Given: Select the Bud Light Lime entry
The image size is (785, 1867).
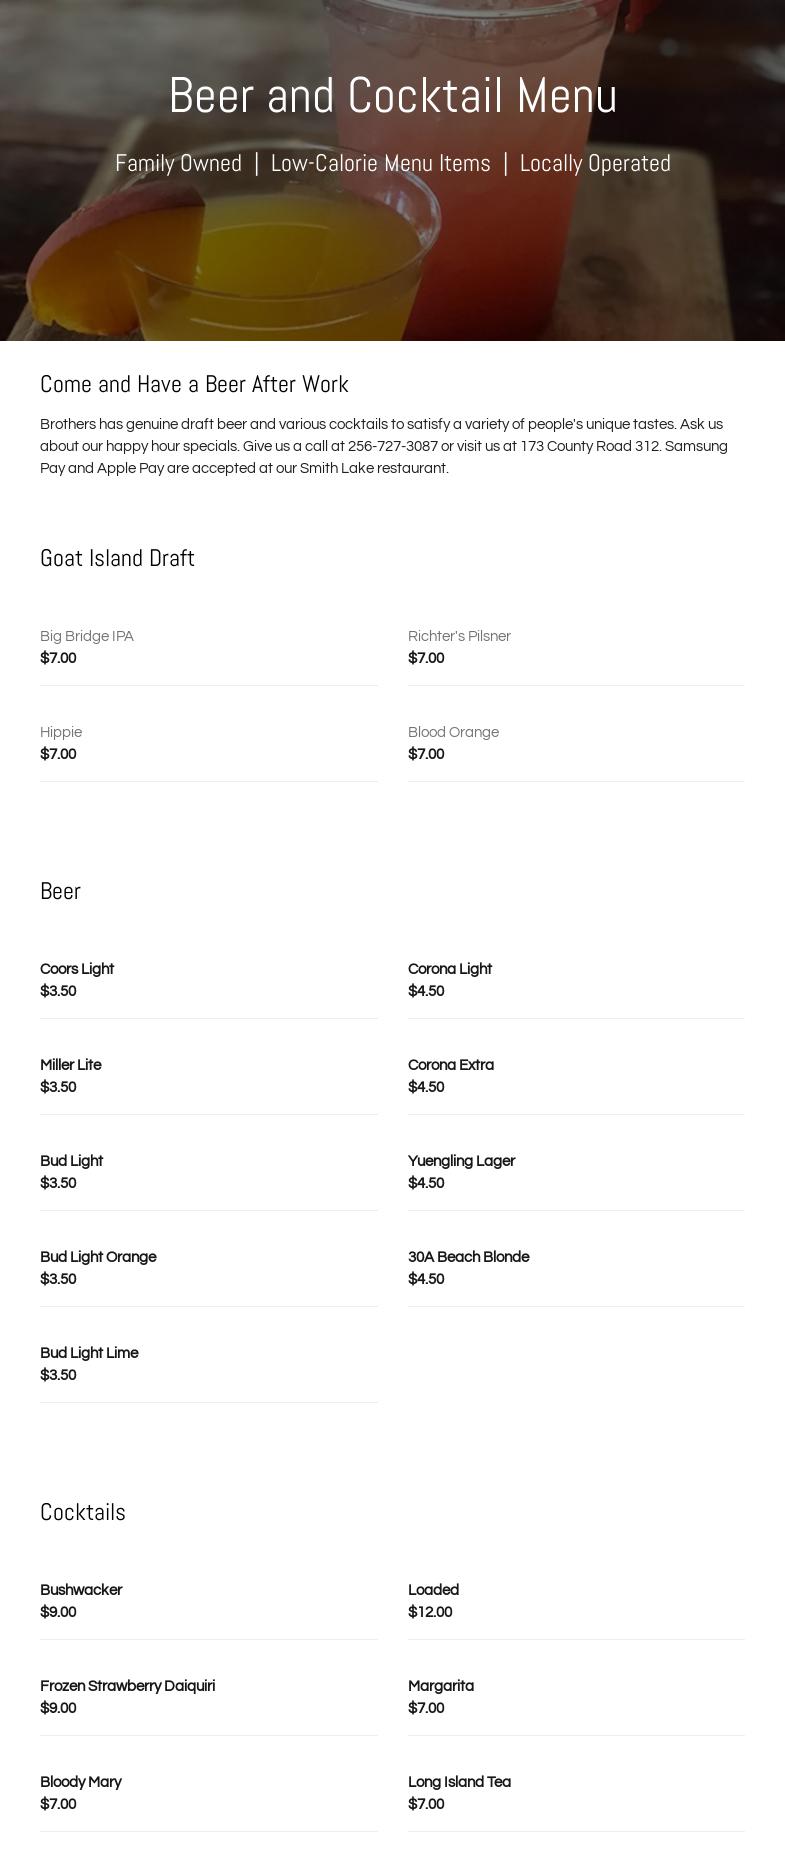Looking at the screenshot, I should click(89, 1353).
